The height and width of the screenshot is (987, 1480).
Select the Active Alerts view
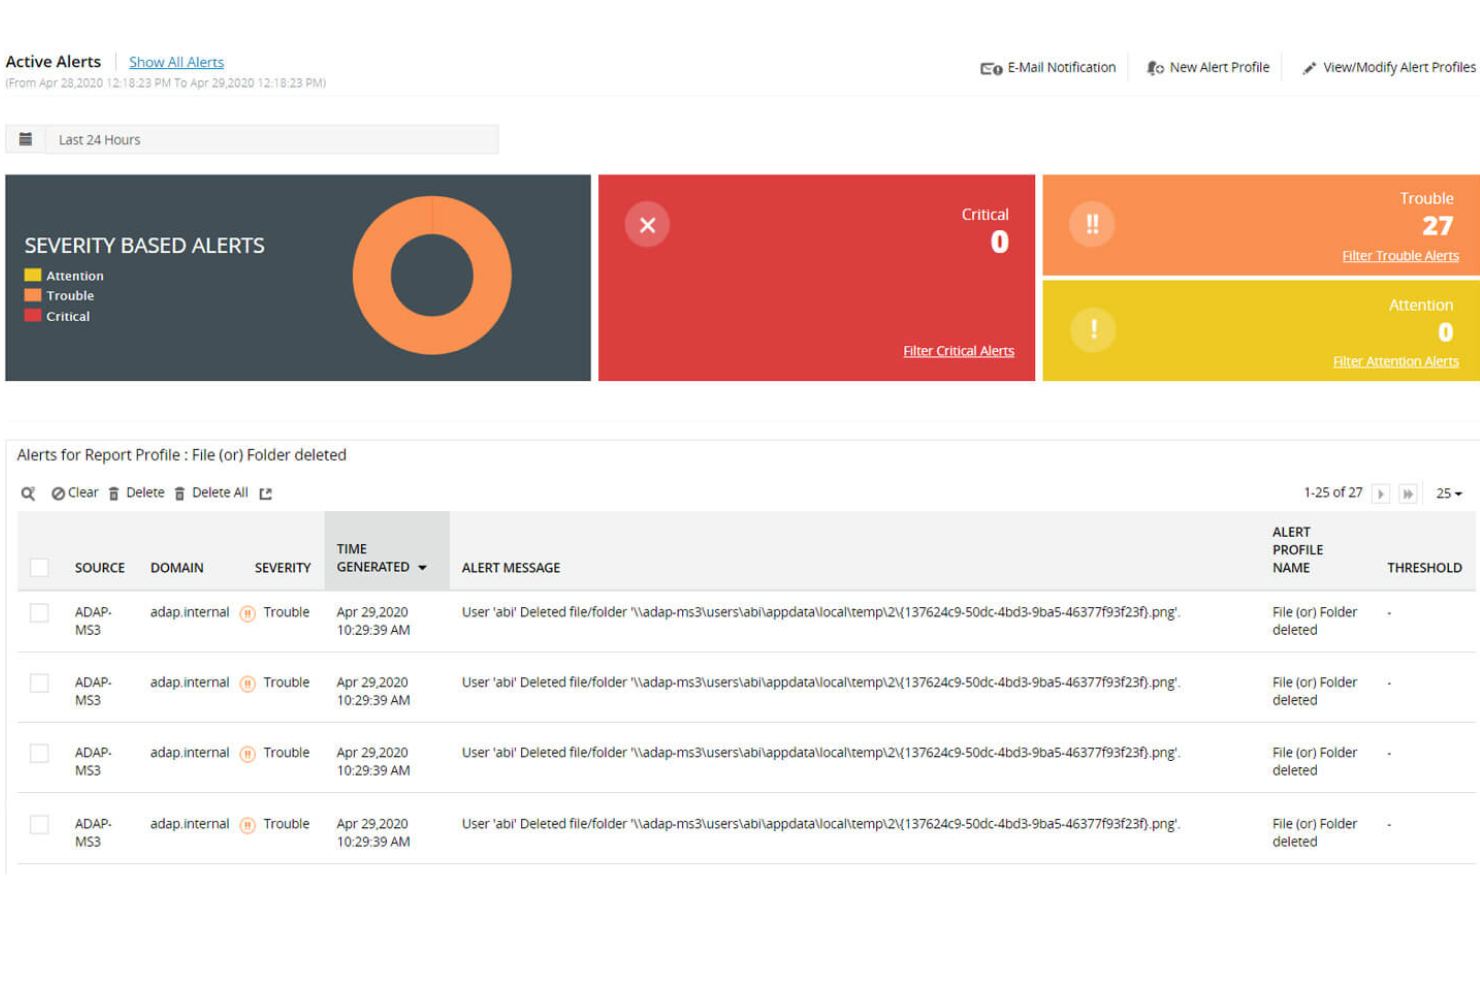coord(53,61)
